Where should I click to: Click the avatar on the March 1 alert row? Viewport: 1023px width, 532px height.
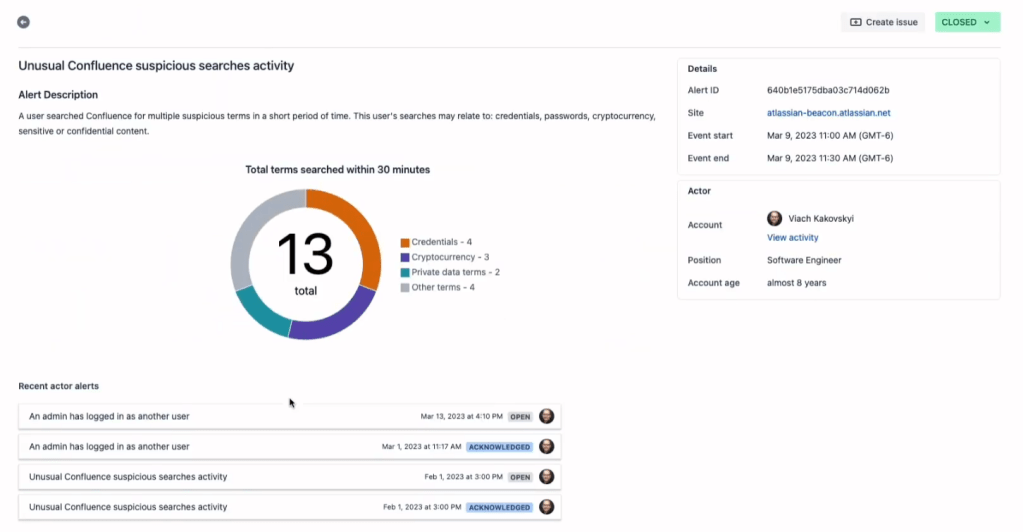(547, 447)
